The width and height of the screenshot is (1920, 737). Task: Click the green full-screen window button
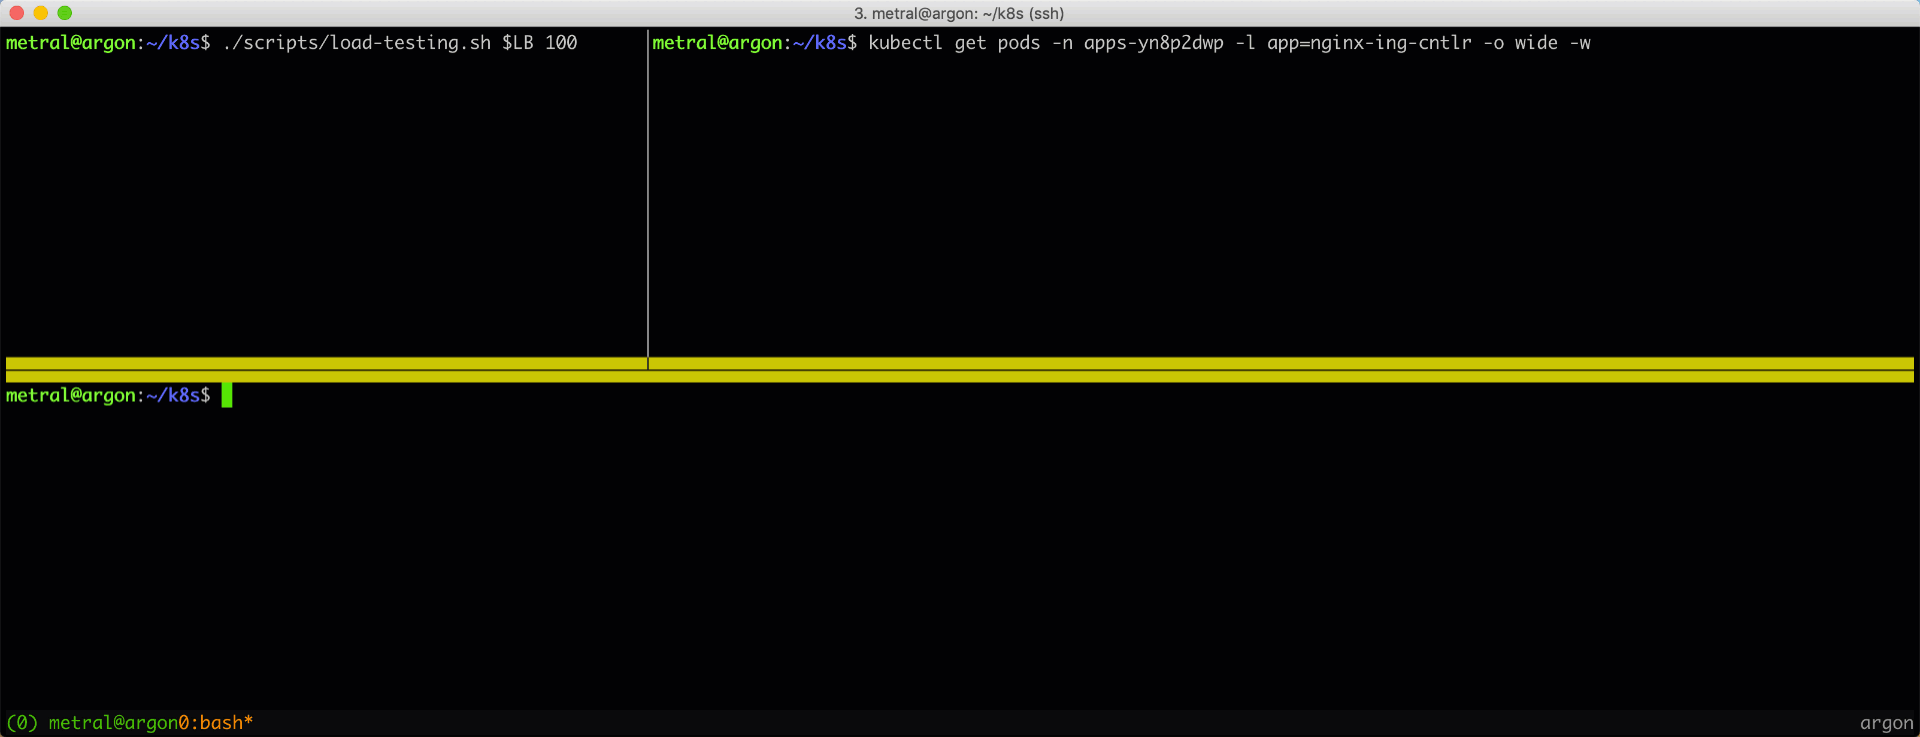[65, 13]
